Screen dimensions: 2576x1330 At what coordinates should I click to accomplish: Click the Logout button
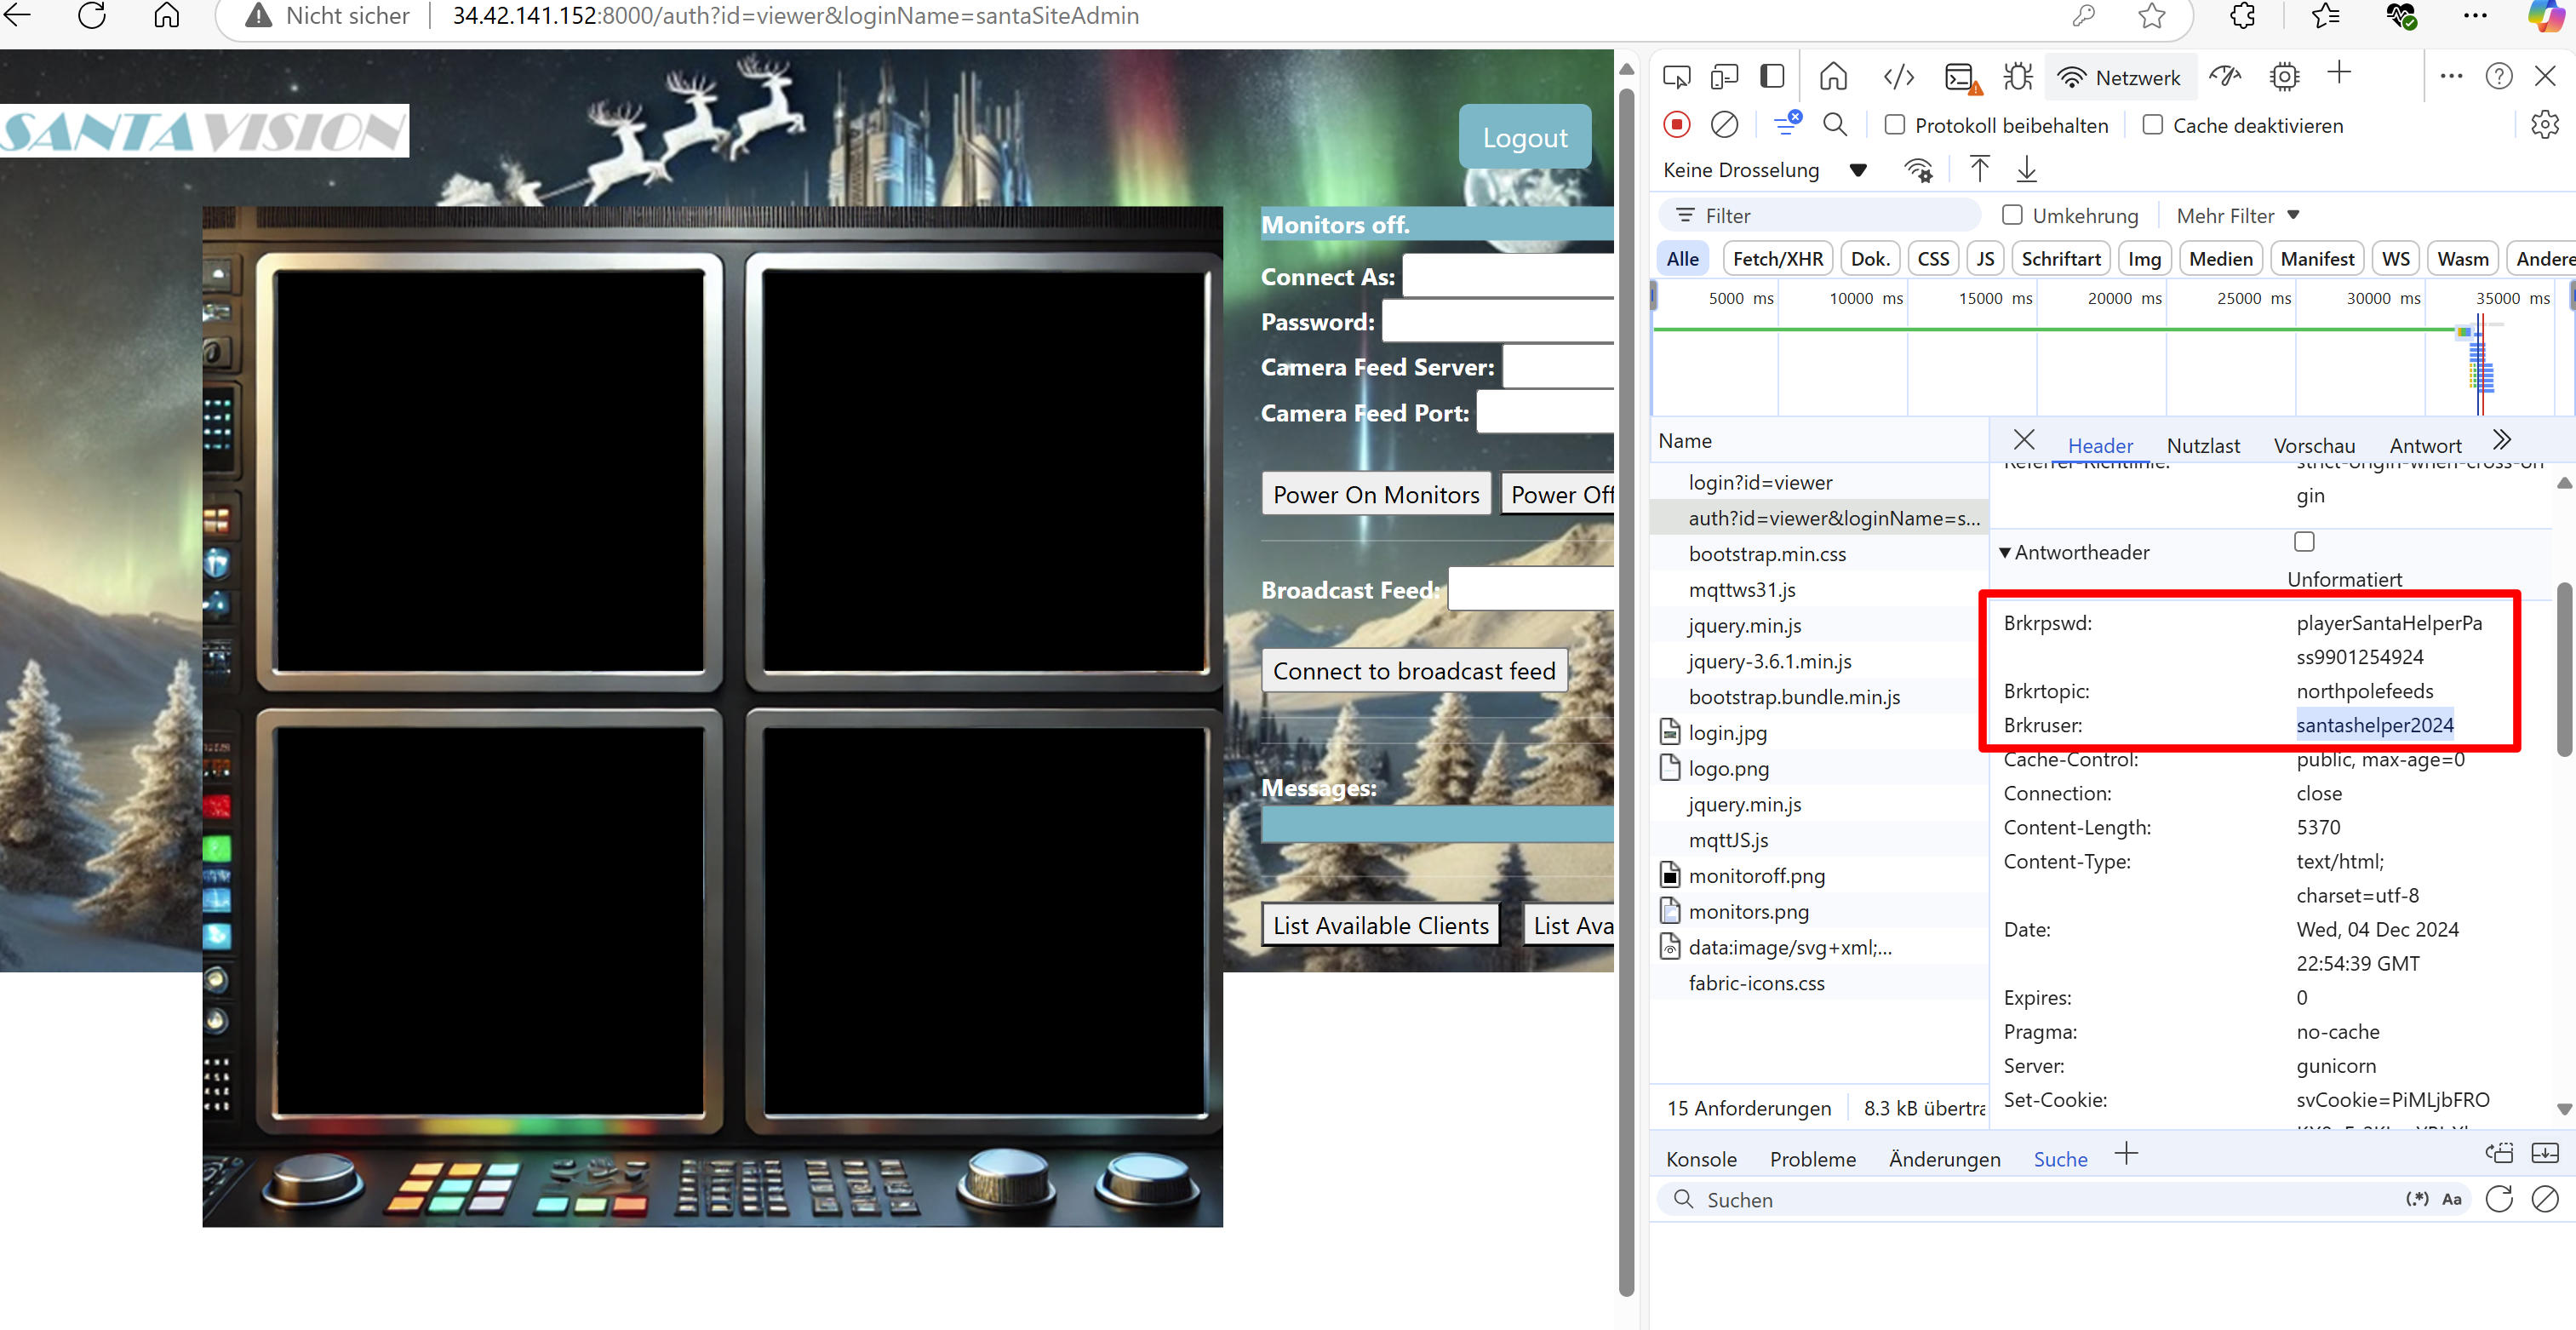1524,137
